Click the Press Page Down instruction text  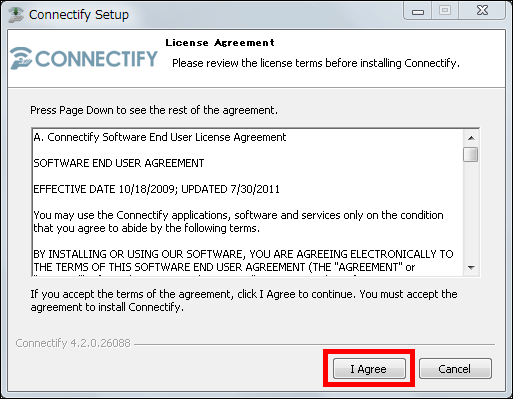pyautogui.click(x=154, y=110)
